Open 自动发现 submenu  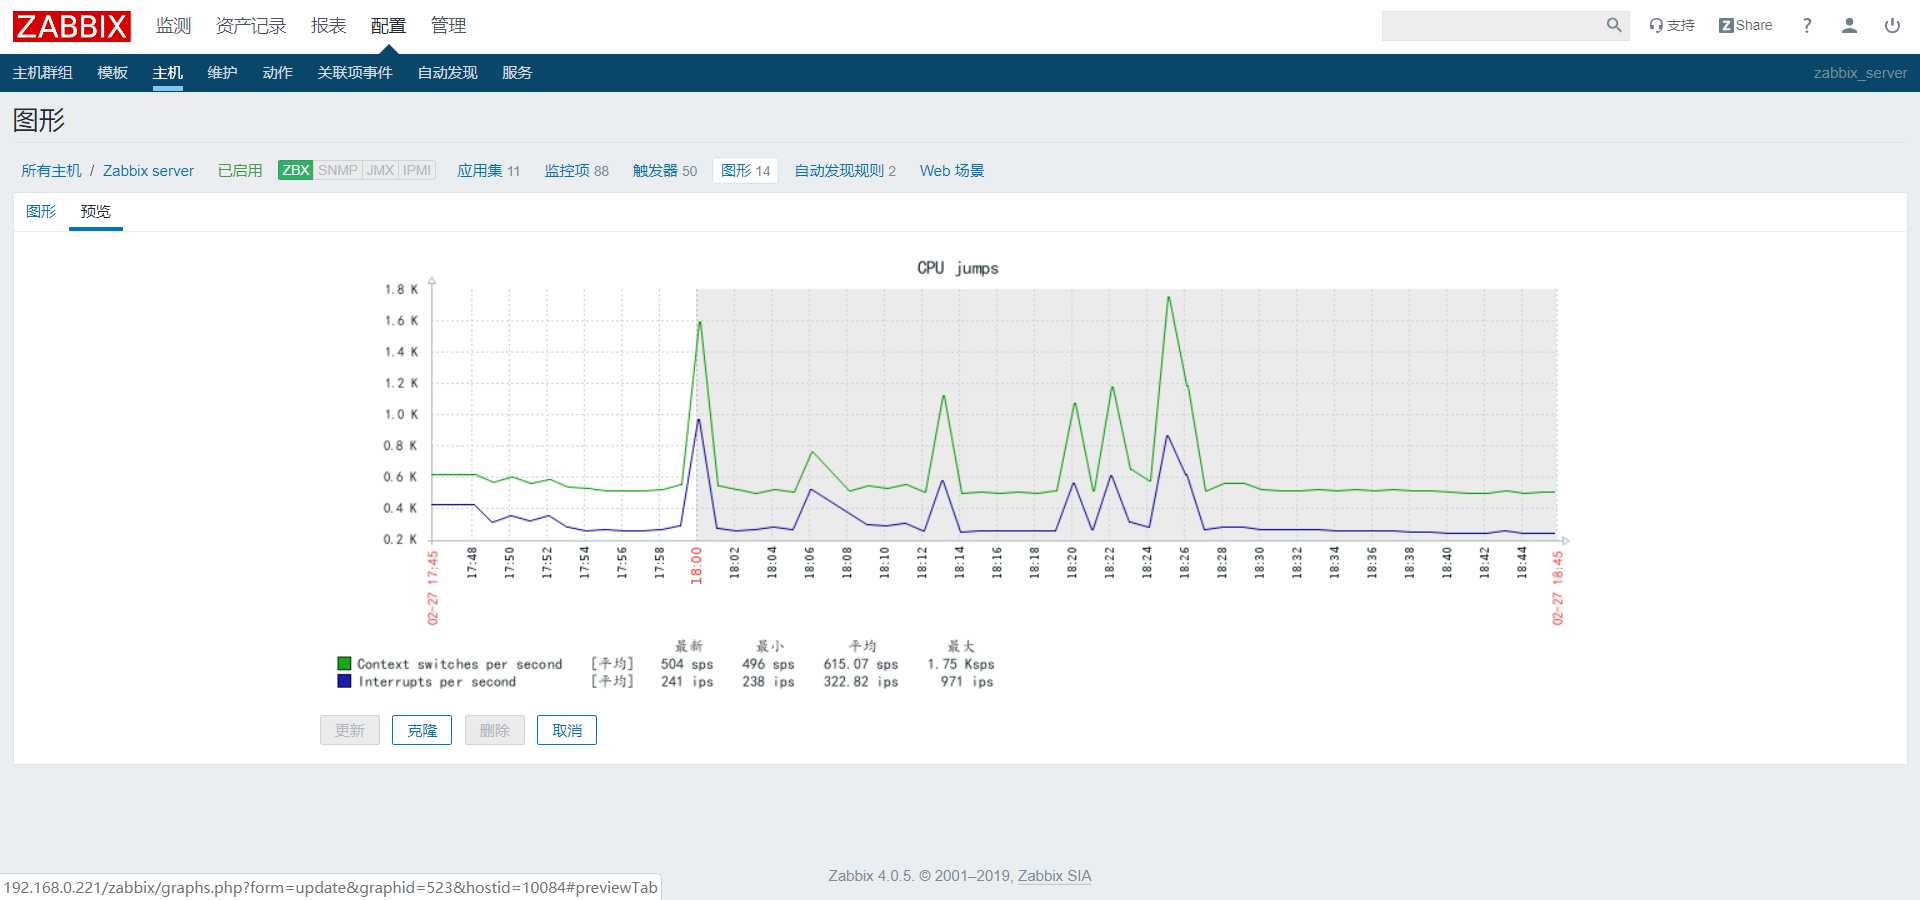(447, 73)
